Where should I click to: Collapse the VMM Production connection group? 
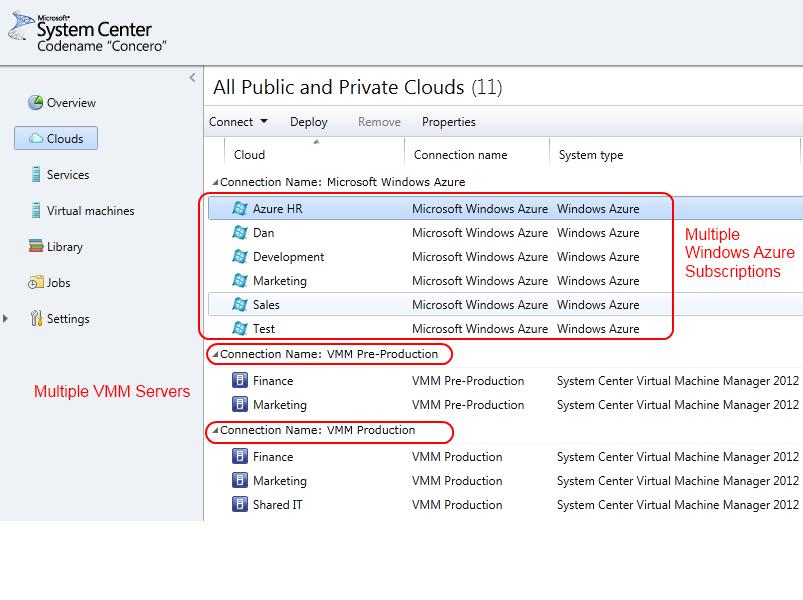point(216,430)
